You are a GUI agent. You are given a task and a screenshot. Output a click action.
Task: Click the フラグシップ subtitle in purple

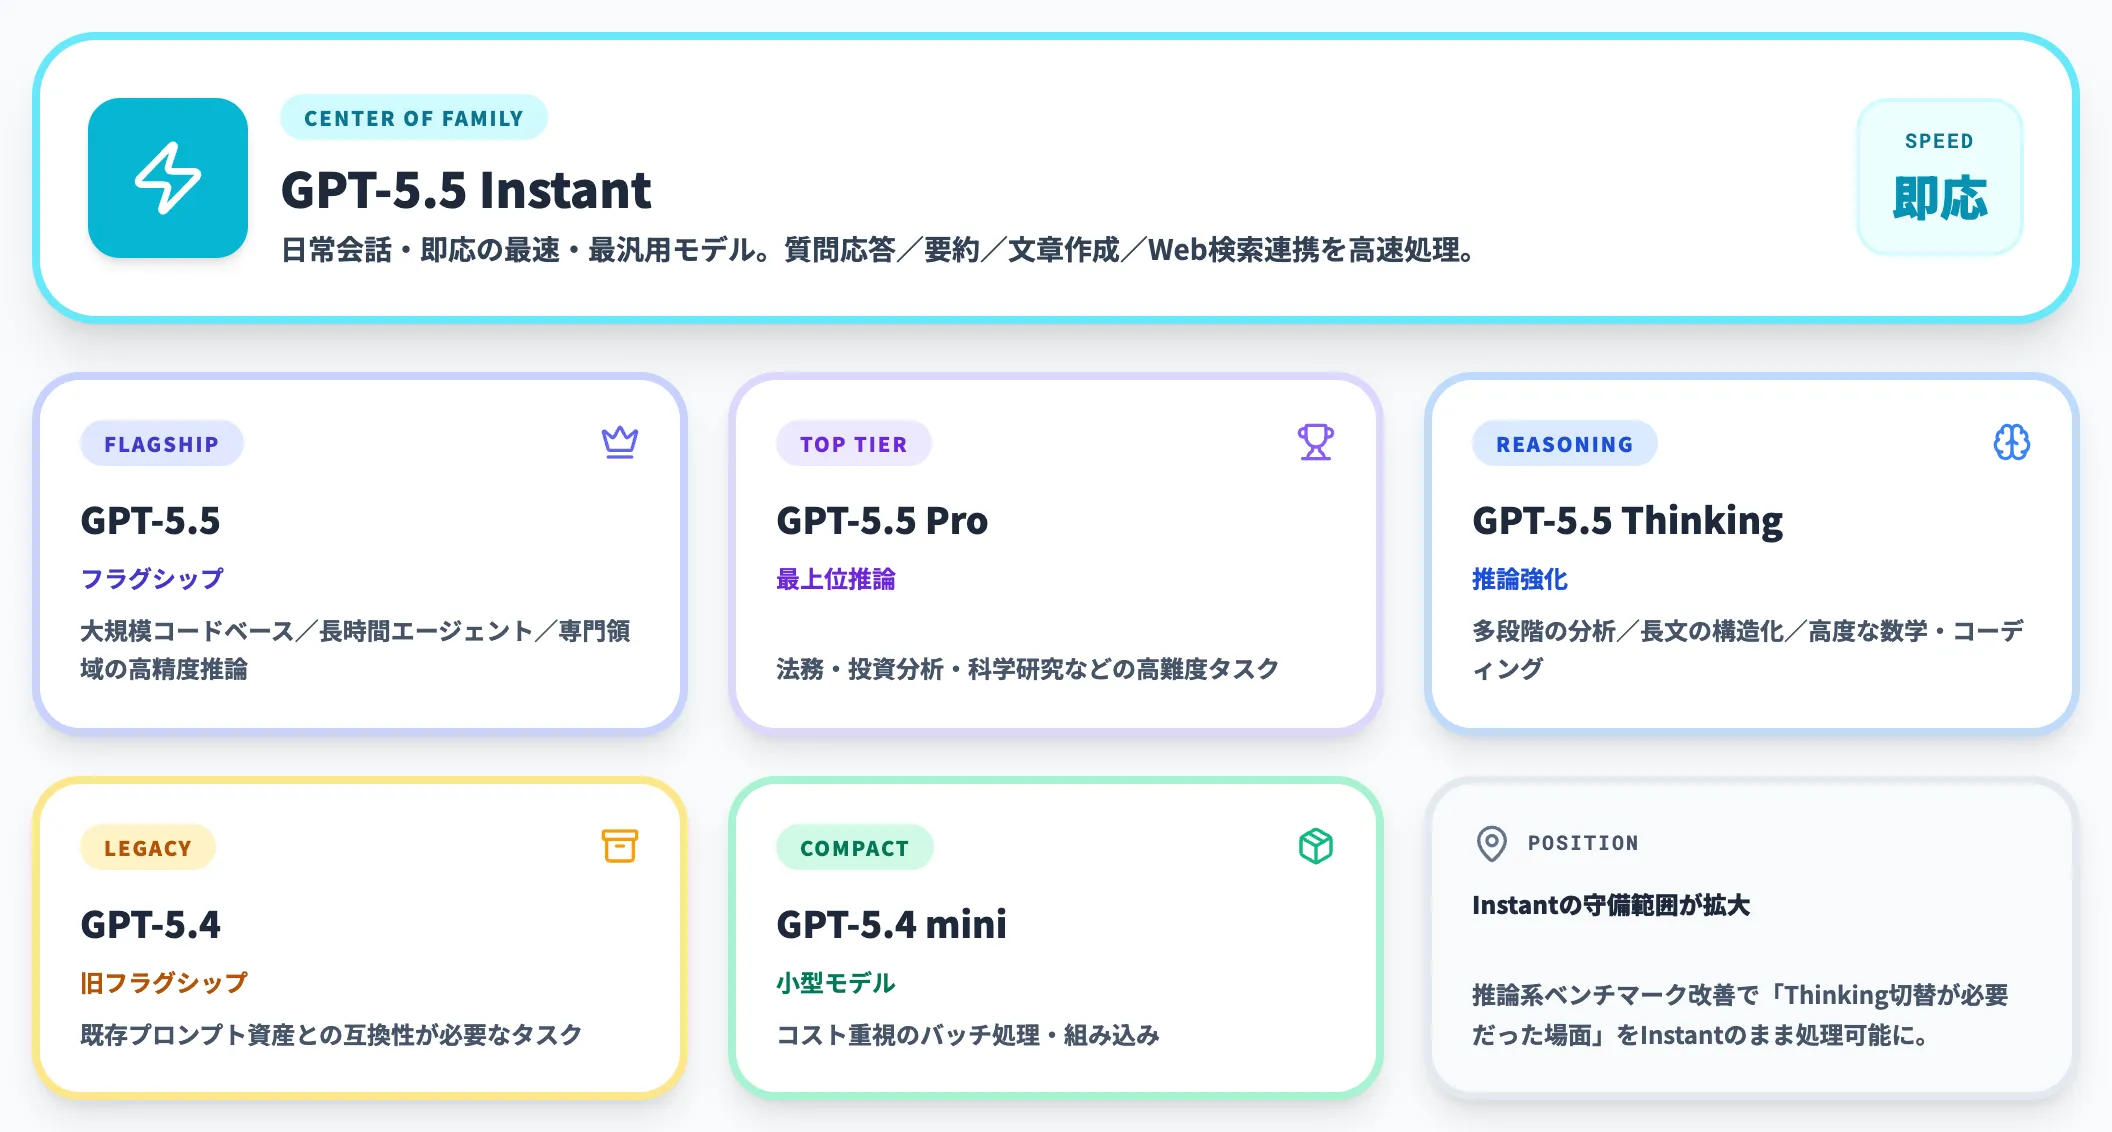point(152,579)
